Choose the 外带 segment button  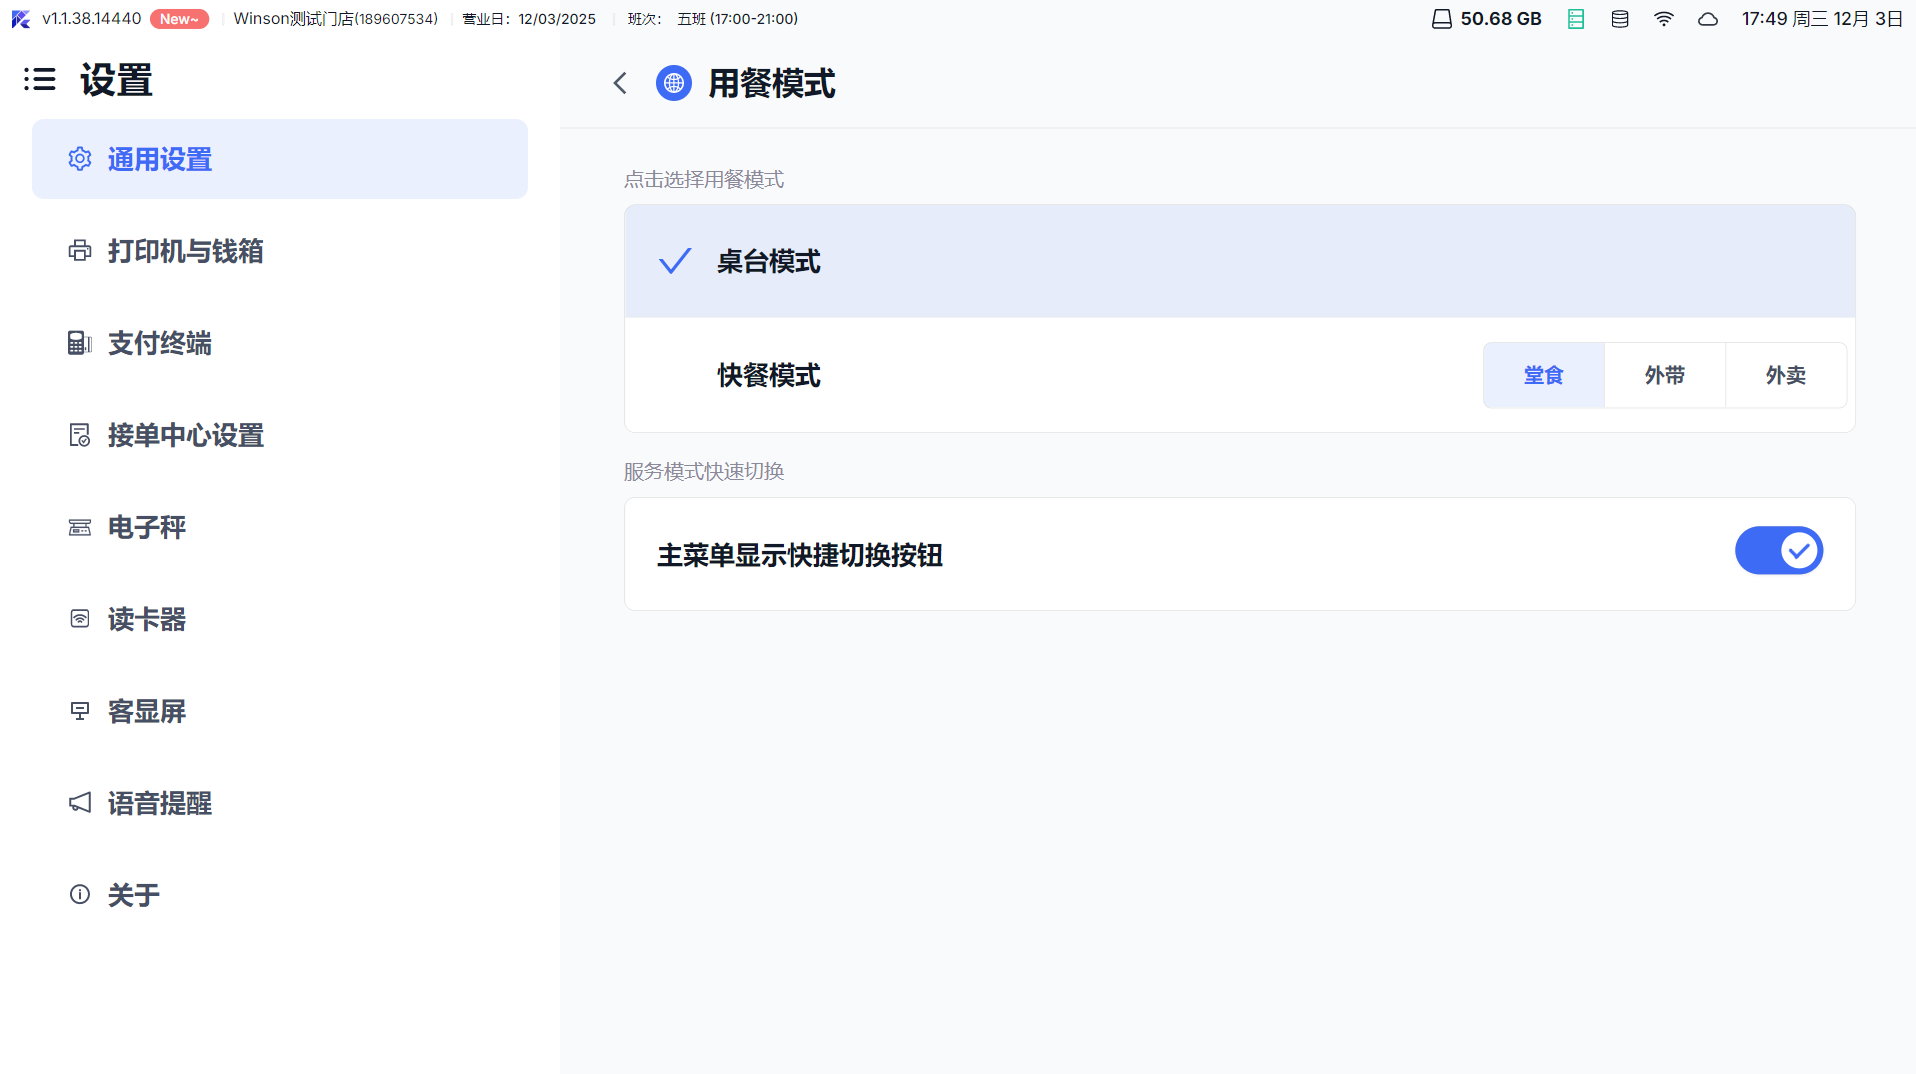1664,376
